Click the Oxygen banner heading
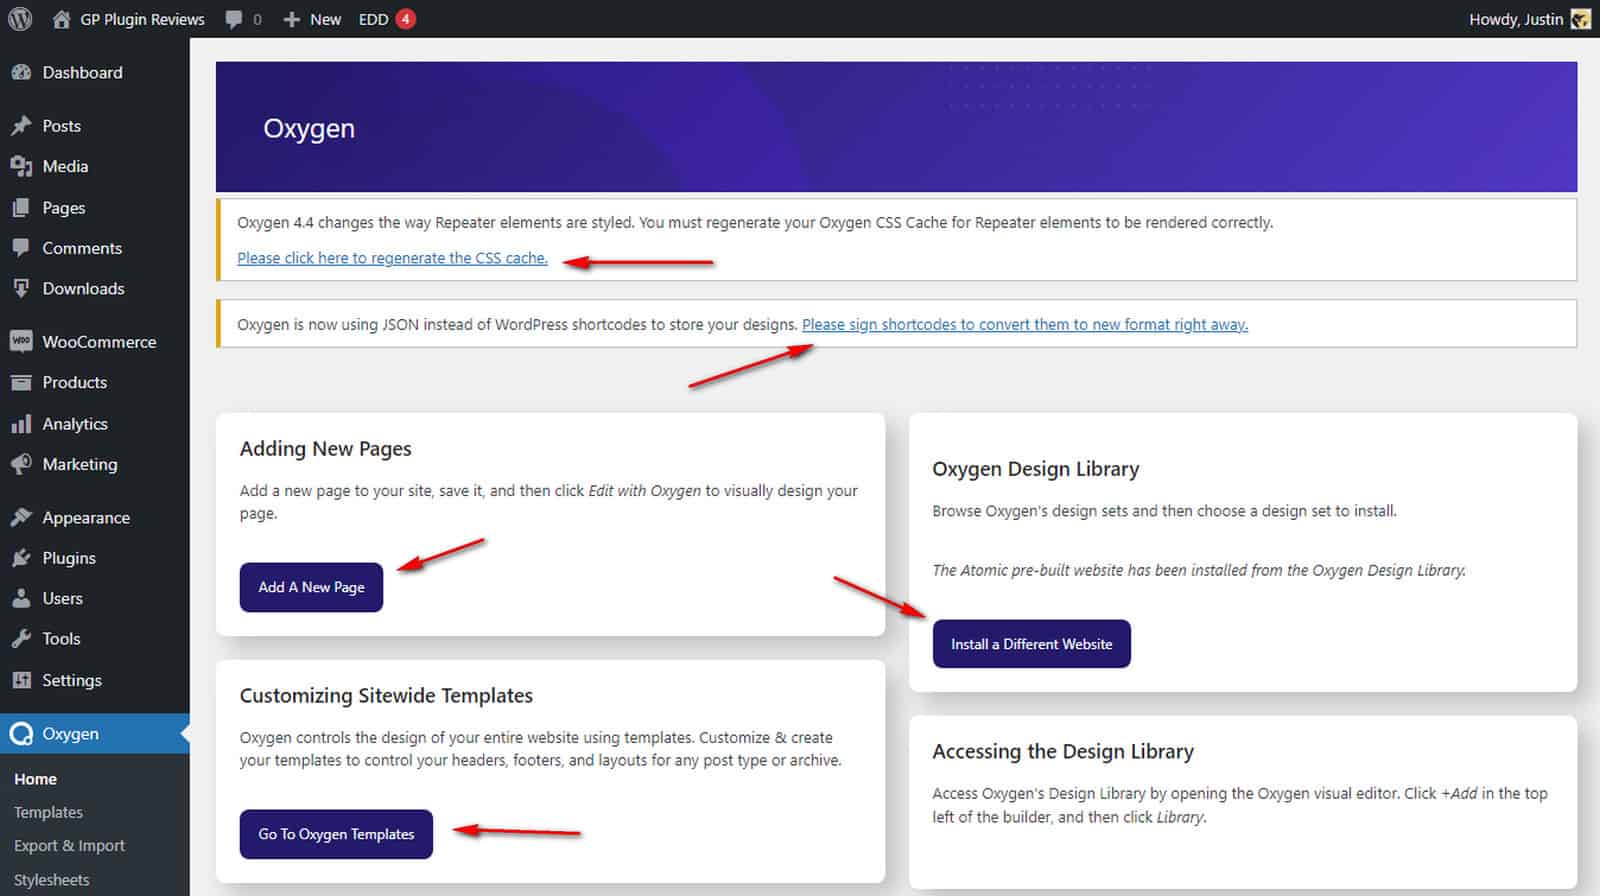 click(x=309, y=128)
